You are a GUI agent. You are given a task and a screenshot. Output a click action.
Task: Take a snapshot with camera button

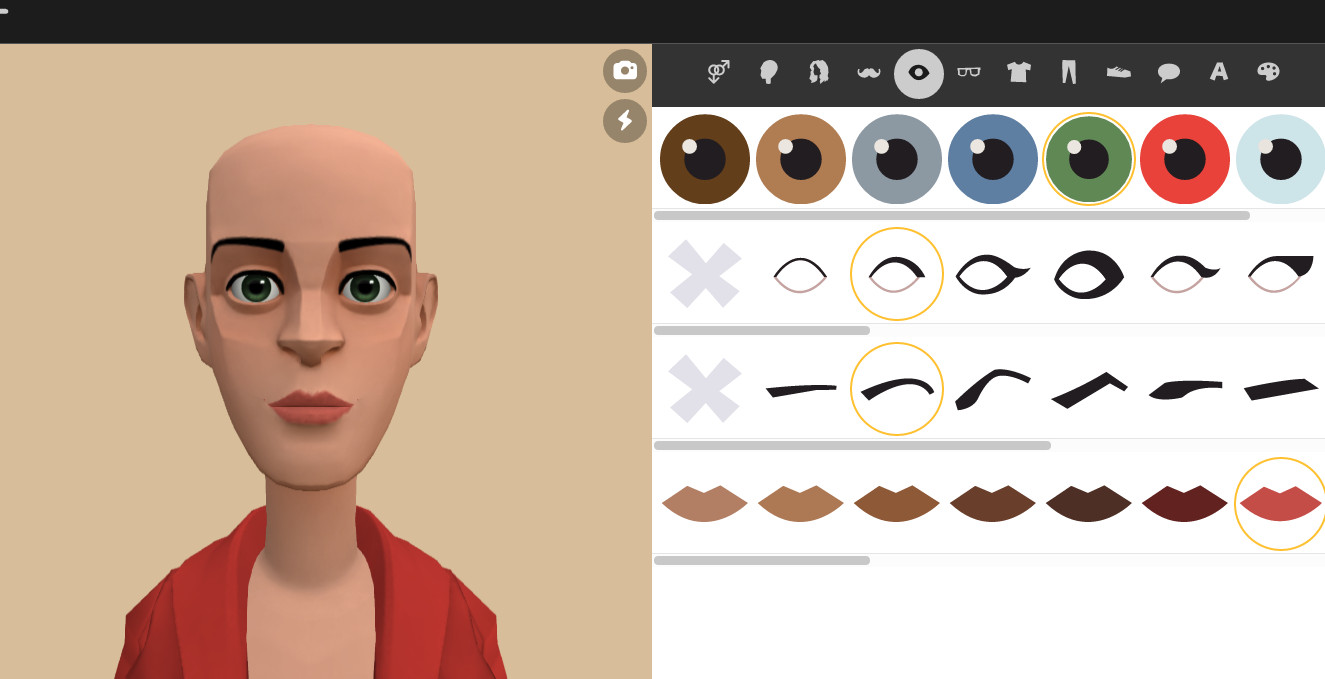625,70
